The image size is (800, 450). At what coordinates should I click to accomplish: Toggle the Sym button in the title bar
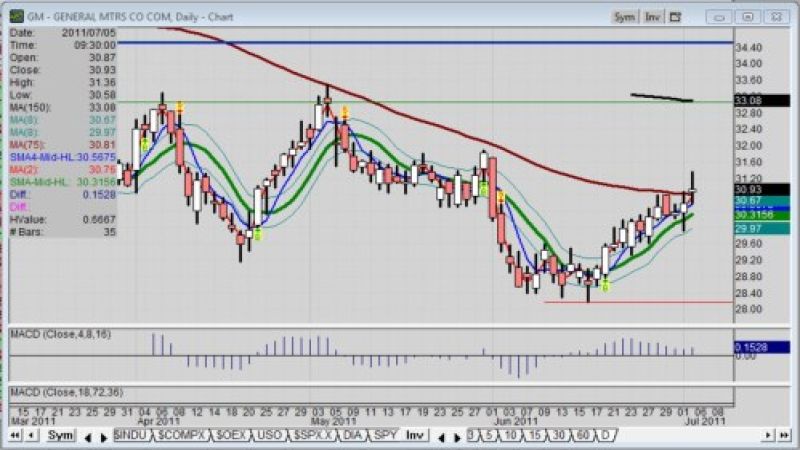[x=624, y=16]
